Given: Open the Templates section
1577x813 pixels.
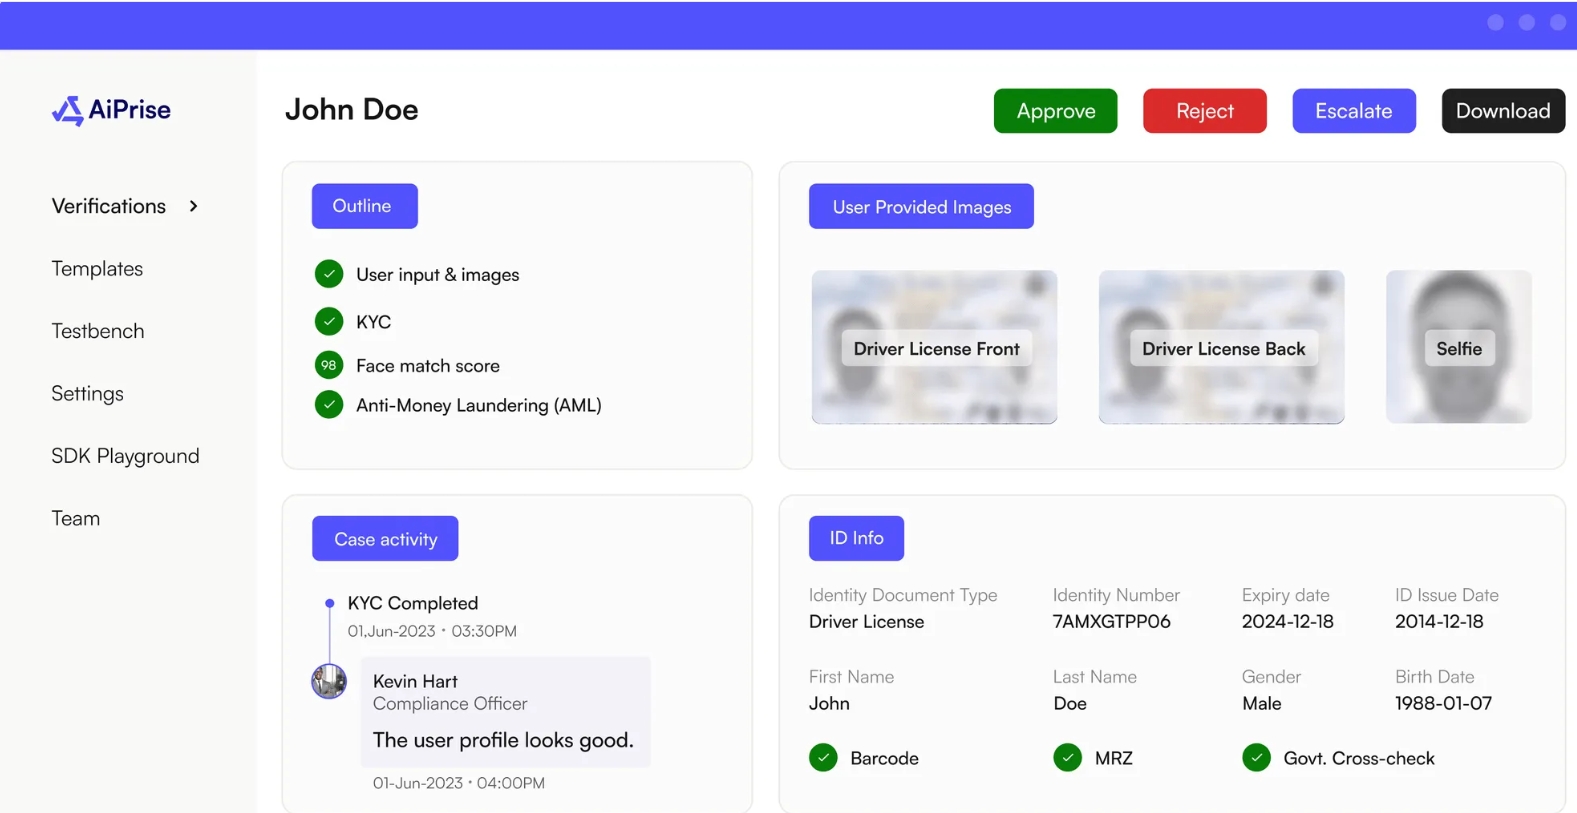Looking at the screenshot, I should tap(97, 269).
